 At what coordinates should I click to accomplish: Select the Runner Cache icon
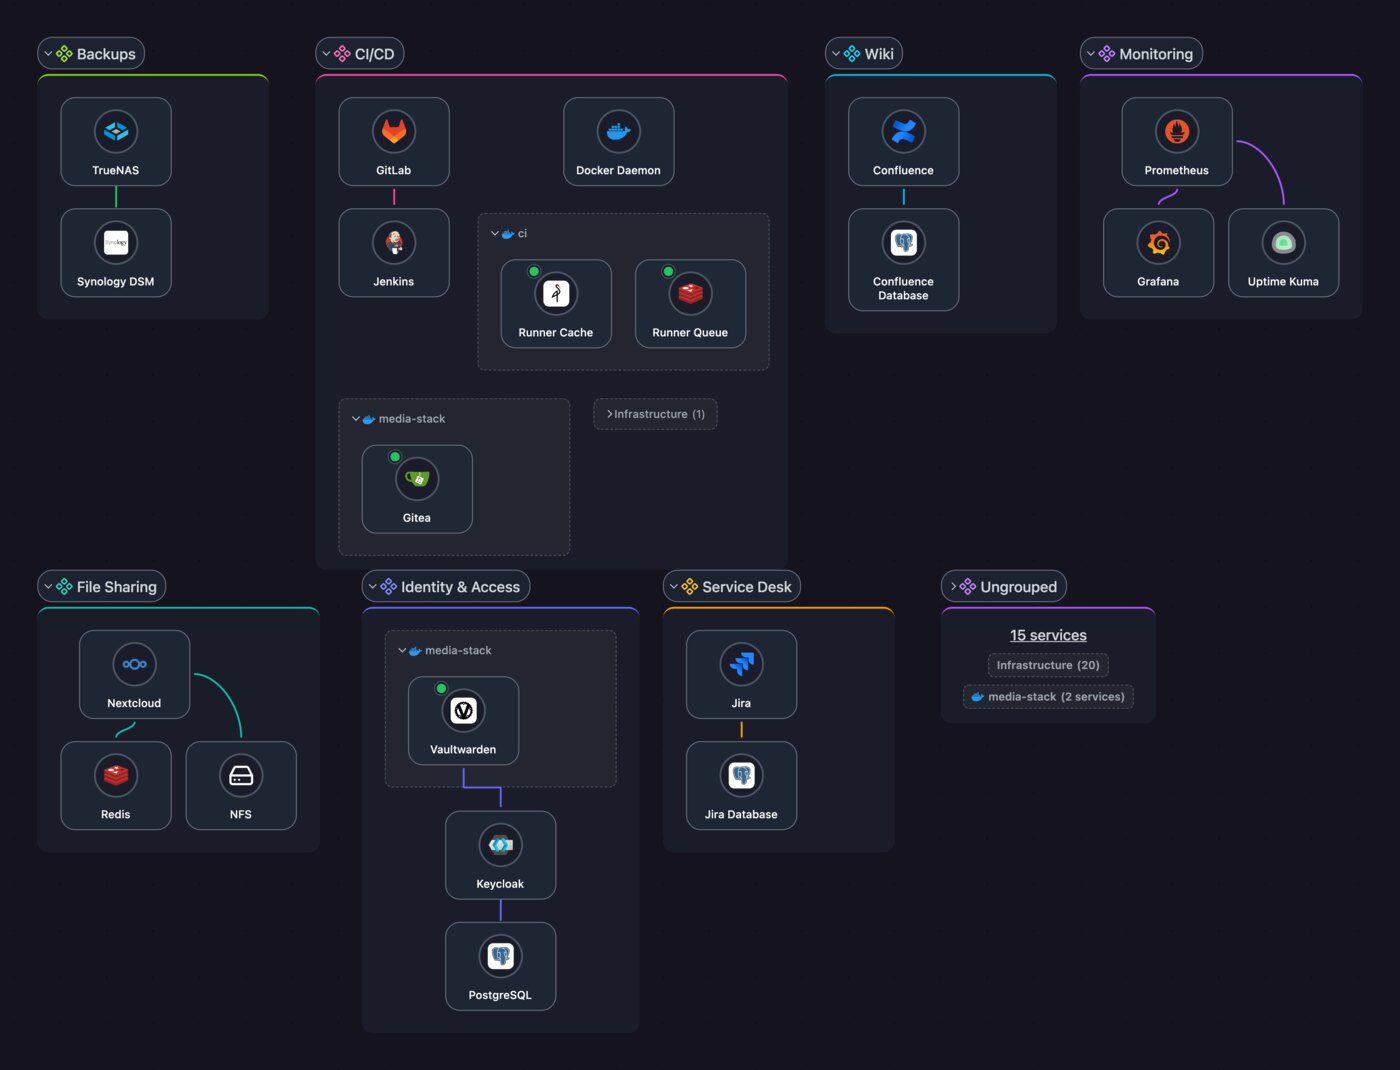pyautogui.click(x=556, y=293)
